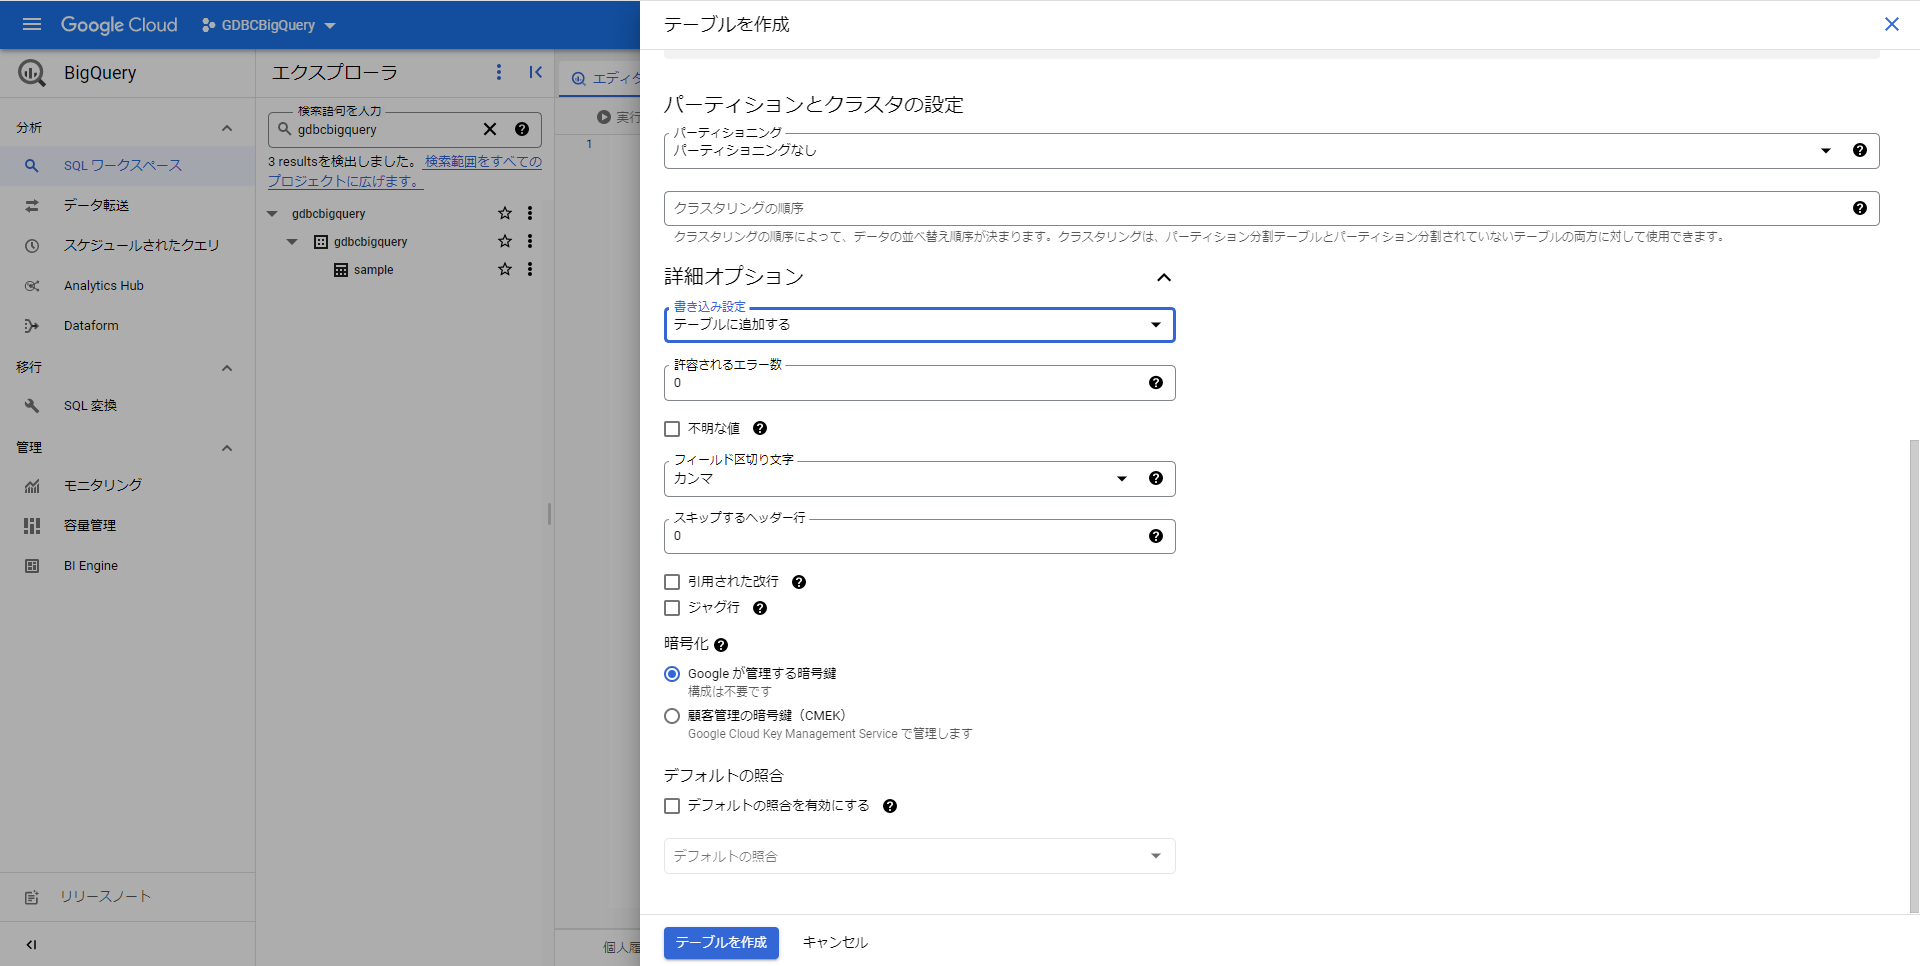This screenshot has height=966, width=1920.
Task: Click the テーブルを作成 button
Action: (x=721, y=942)
